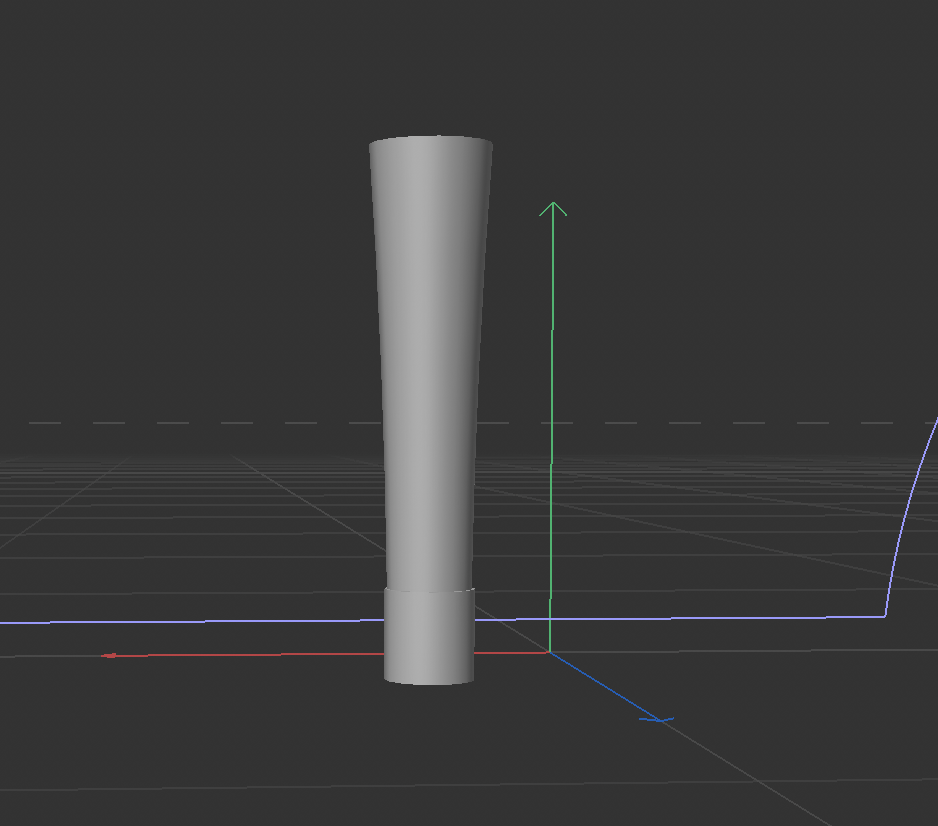Select the bottom cylindrical segment of the mesh
This screenshot has width=938, height=826.
point(428,635)
